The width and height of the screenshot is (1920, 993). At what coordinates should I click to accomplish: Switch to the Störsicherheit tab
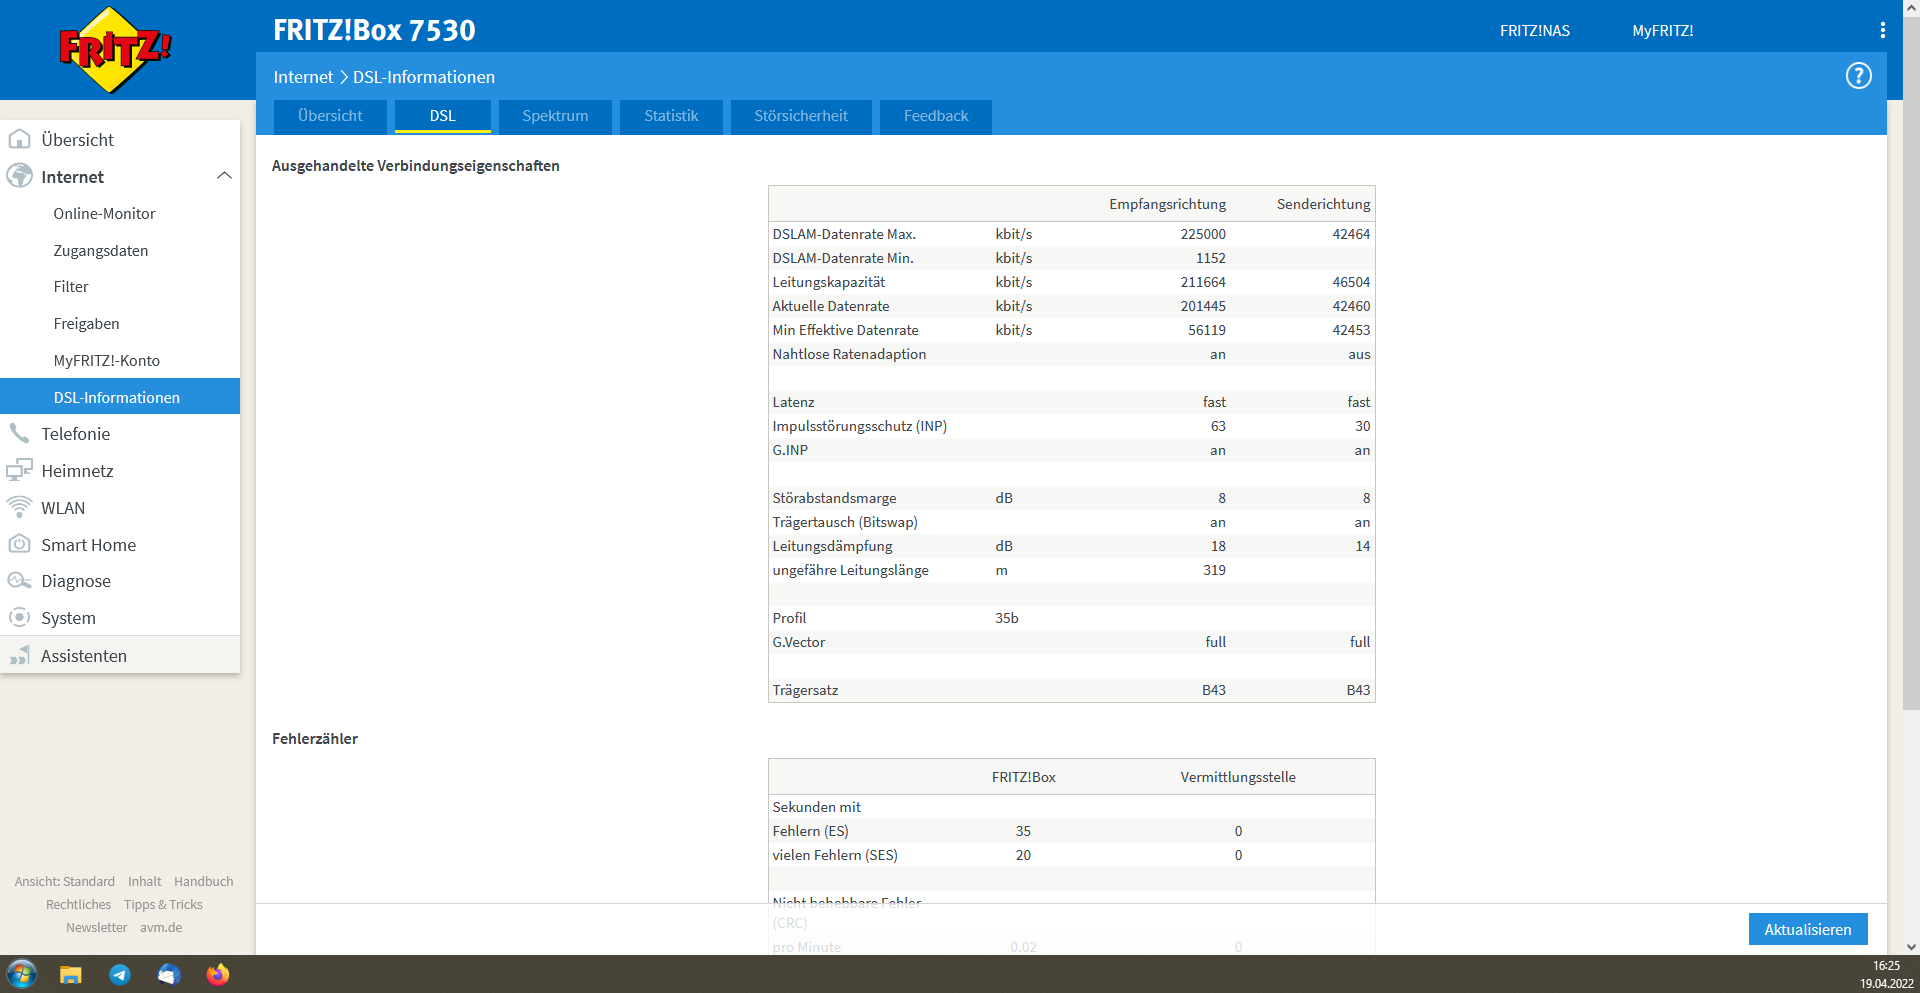tap(801, 116)
